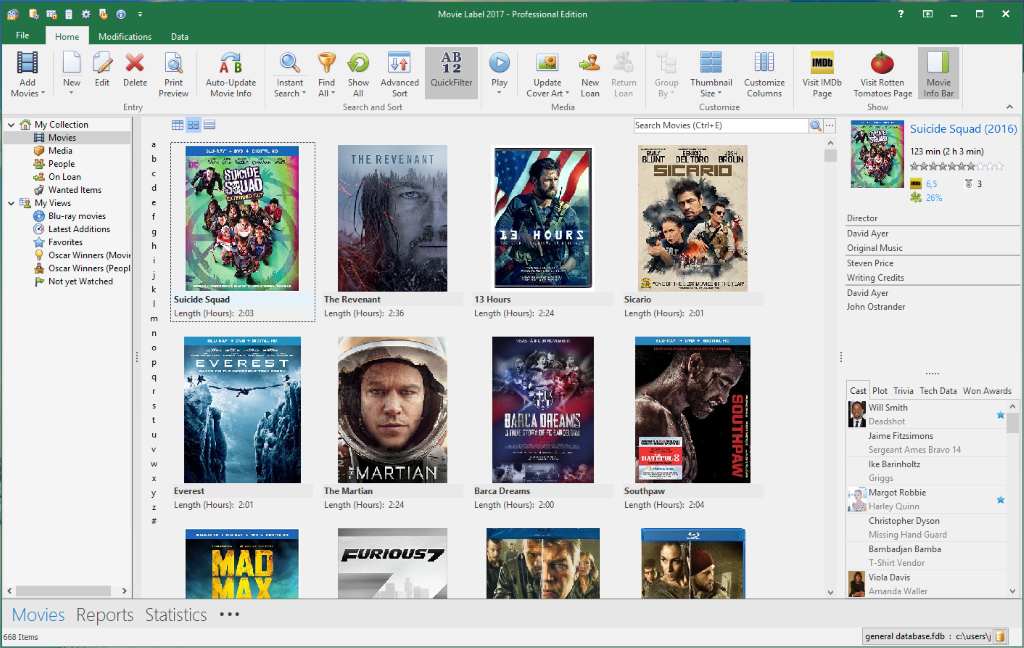The width and height of the screenshot is (1024, 648).
Task: Open Advanced Sort
Action: tap(399, 74)
